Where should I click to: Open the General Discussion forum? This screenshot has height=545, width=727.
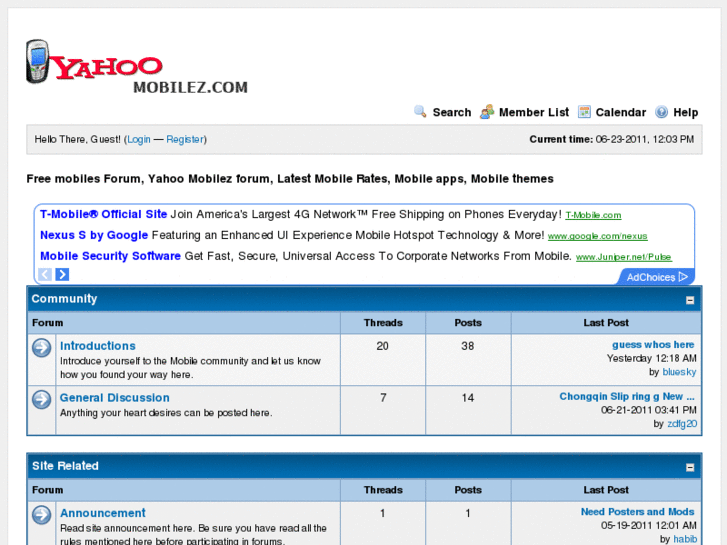tap(115, 398)
